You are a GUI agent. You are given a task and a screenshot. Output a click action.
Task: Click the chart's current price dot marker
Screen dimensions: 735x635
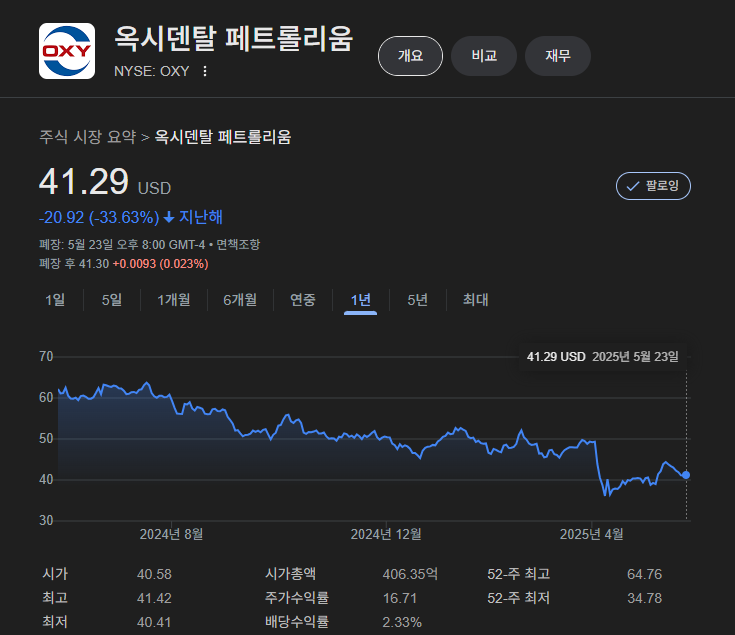point(686,475)
